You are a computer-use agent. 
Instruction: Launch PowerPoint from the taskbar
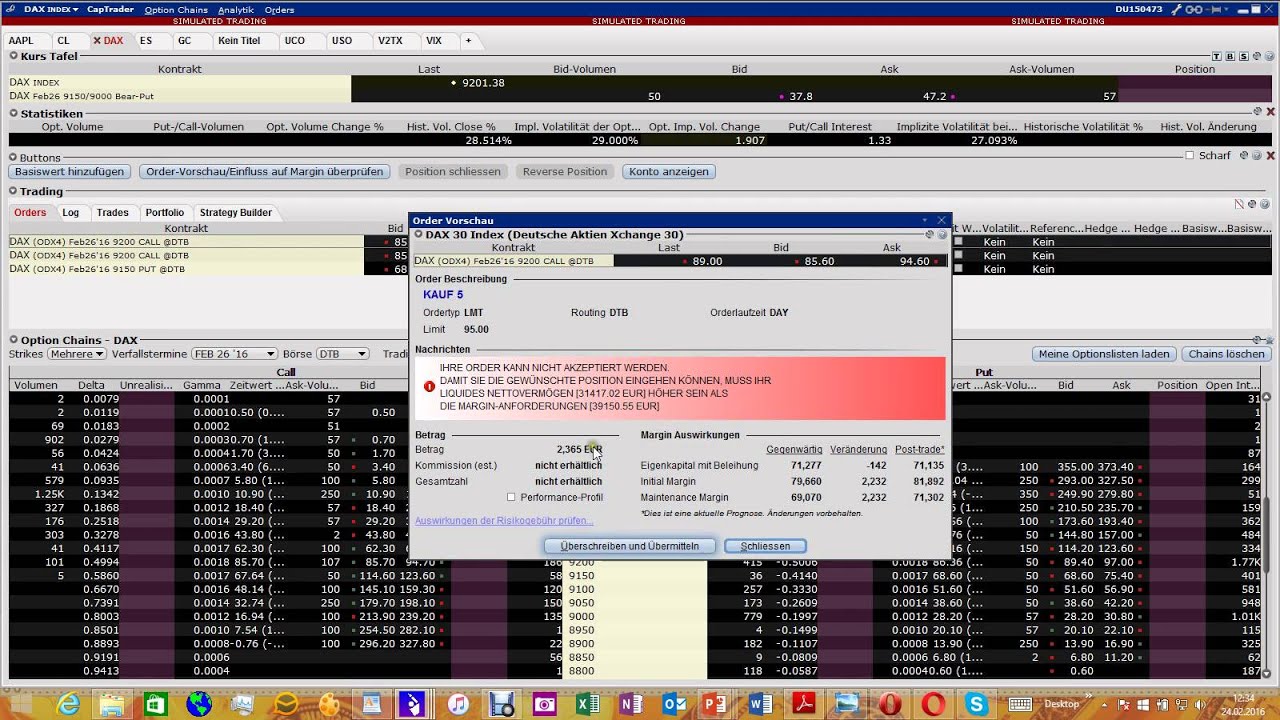coord(717,704)
